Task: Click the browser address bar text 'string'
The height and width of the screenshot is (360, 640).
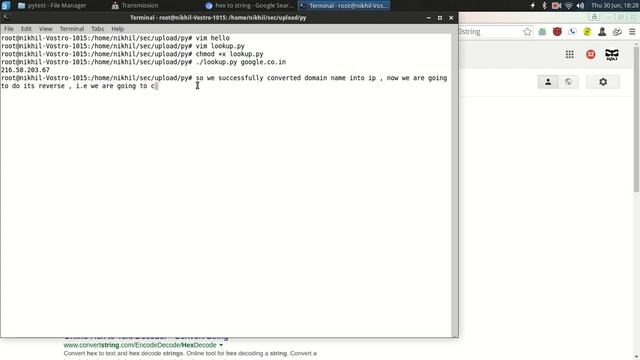Action: coord(470,31)
